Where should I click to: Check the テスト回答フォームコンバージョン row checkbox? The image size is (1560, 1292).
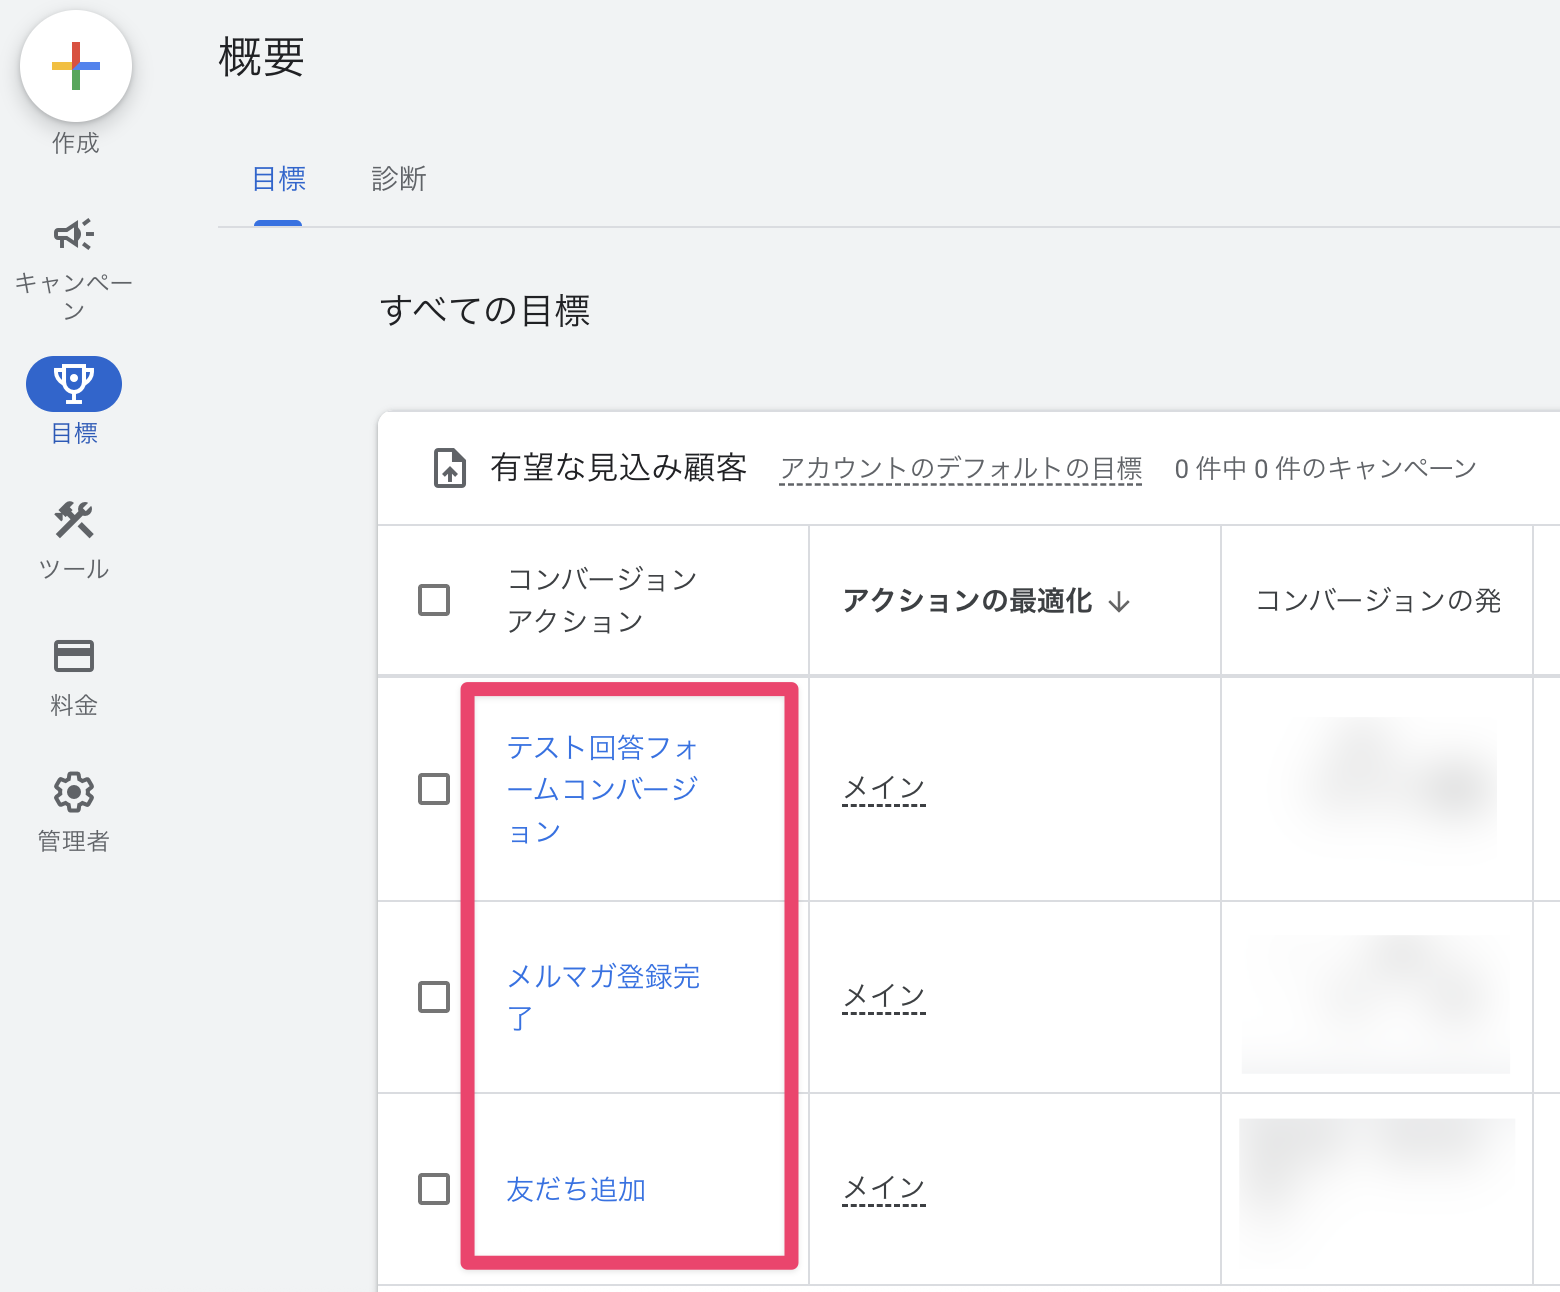coord(433,789)
